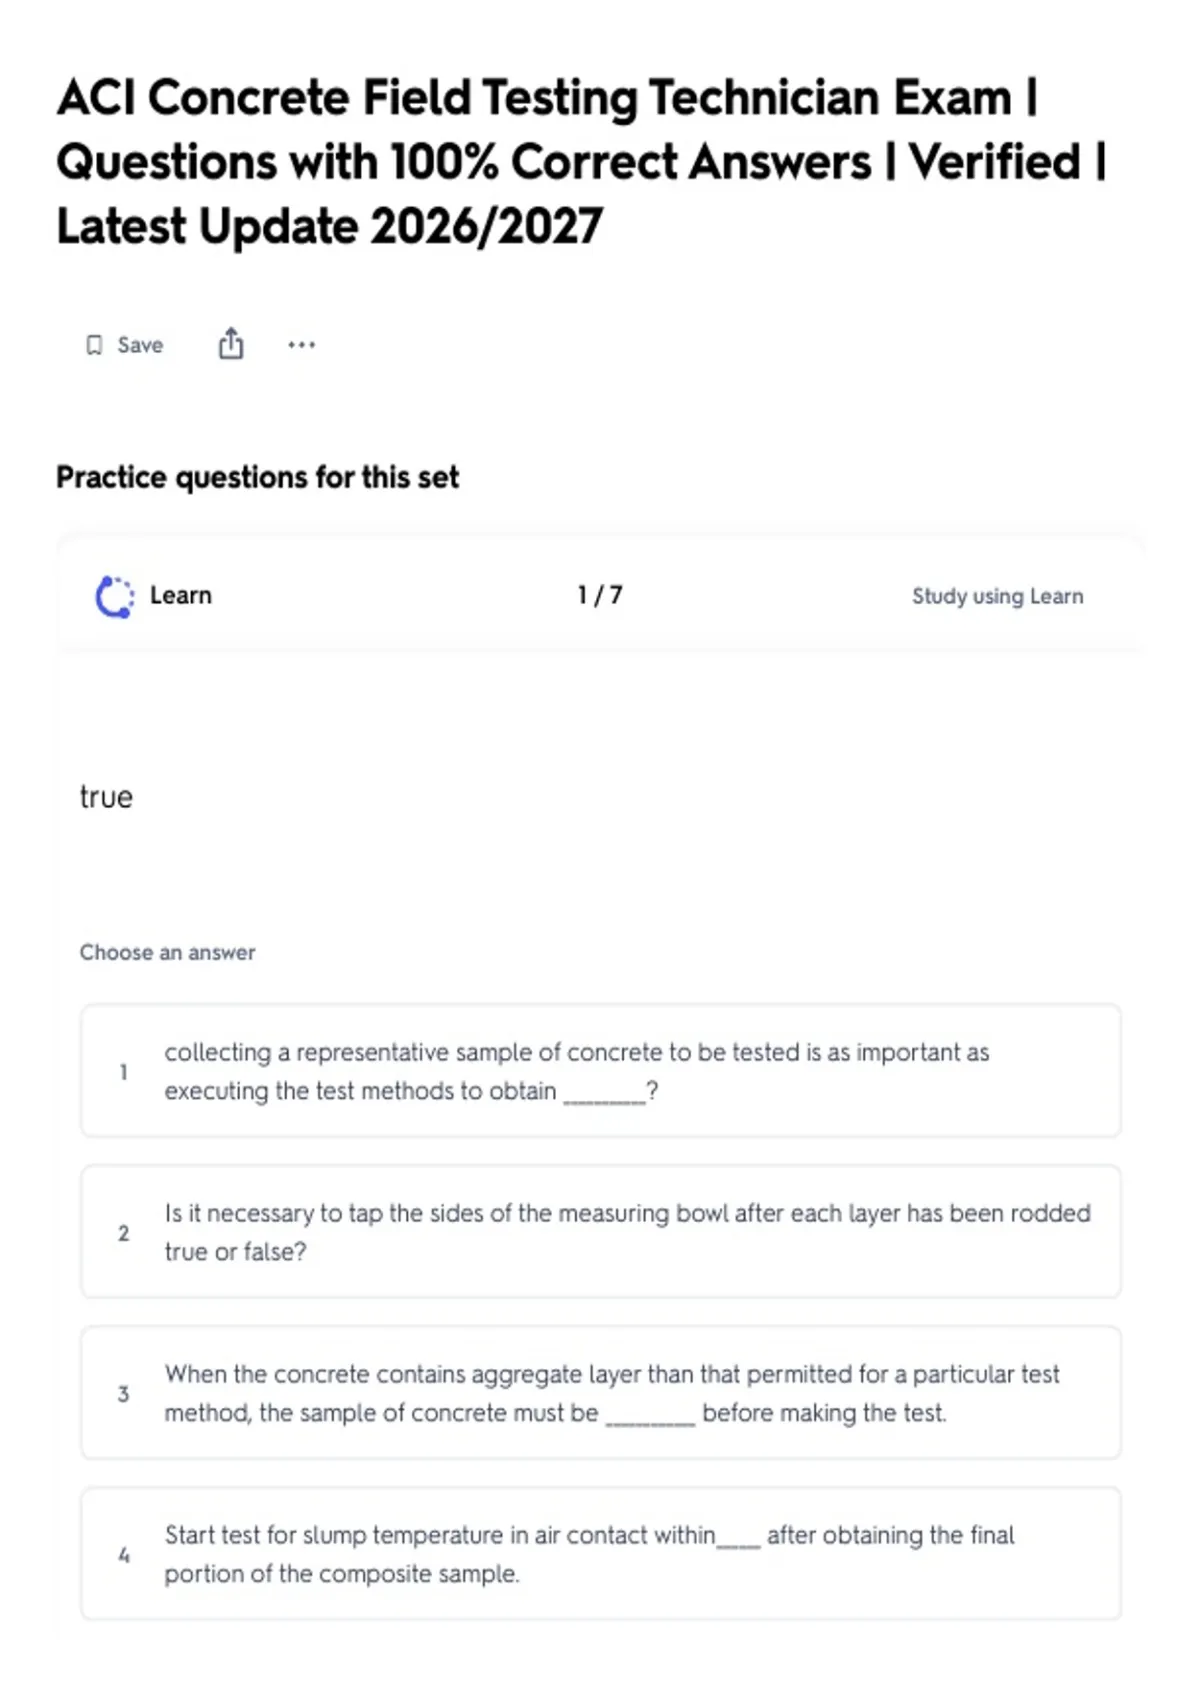Open the share icon
1200x1700 pixels.
tap(231, 343)
